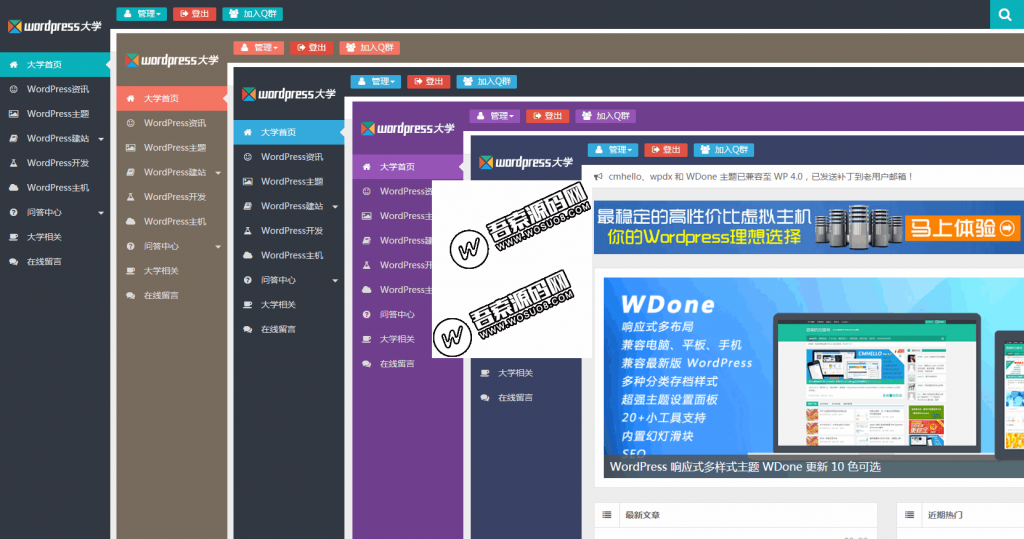The width and height of the screenshot is (1024, 539).
Task: Open the 管理 dropdown in the brown header
Action: 259,47
